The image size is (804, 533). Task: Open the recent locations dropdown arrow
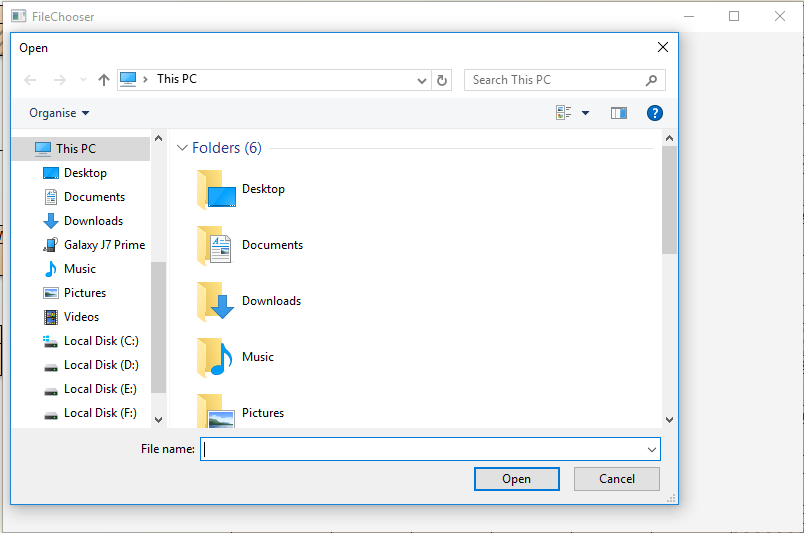tap(83, 80)
